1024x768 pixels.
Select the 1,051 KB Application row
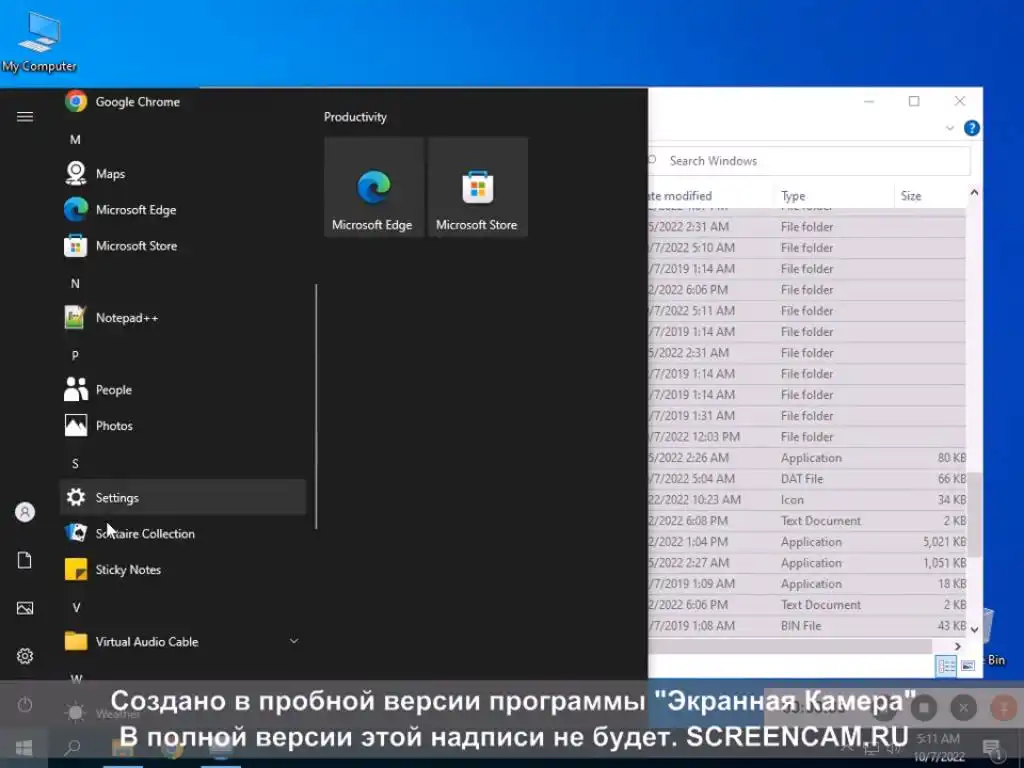coord(807,562)
